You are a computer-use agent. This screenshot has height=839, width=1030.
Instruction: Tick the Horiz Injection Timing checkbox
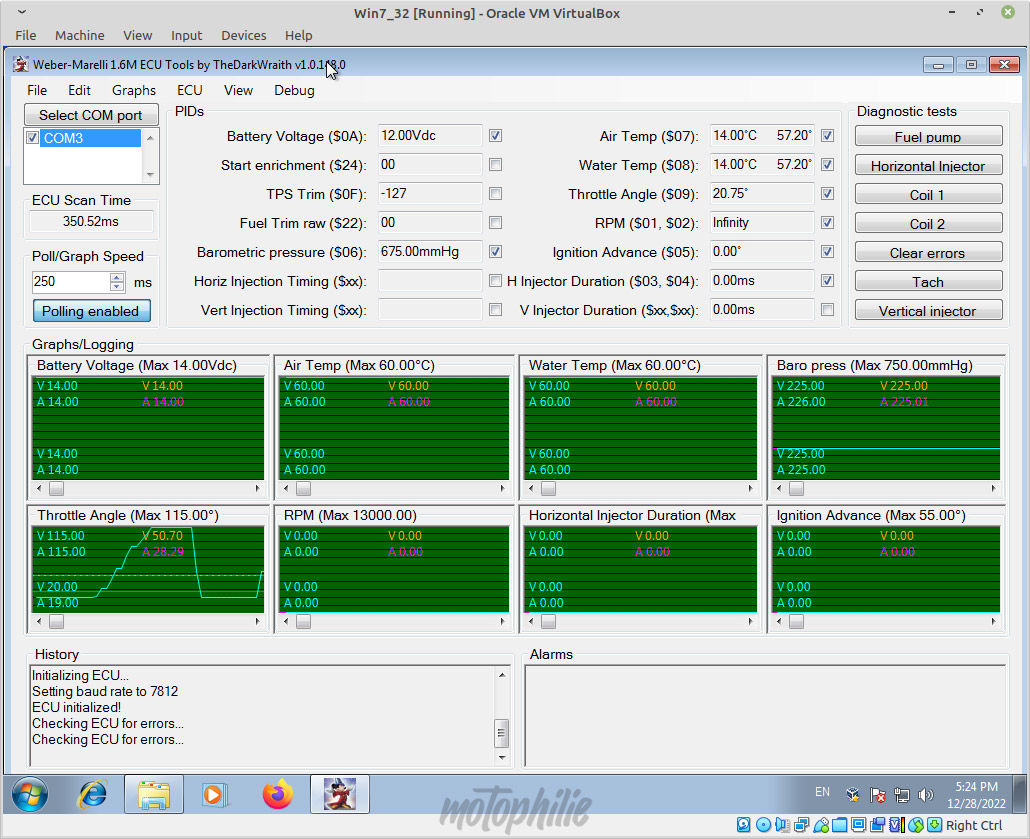495,281
